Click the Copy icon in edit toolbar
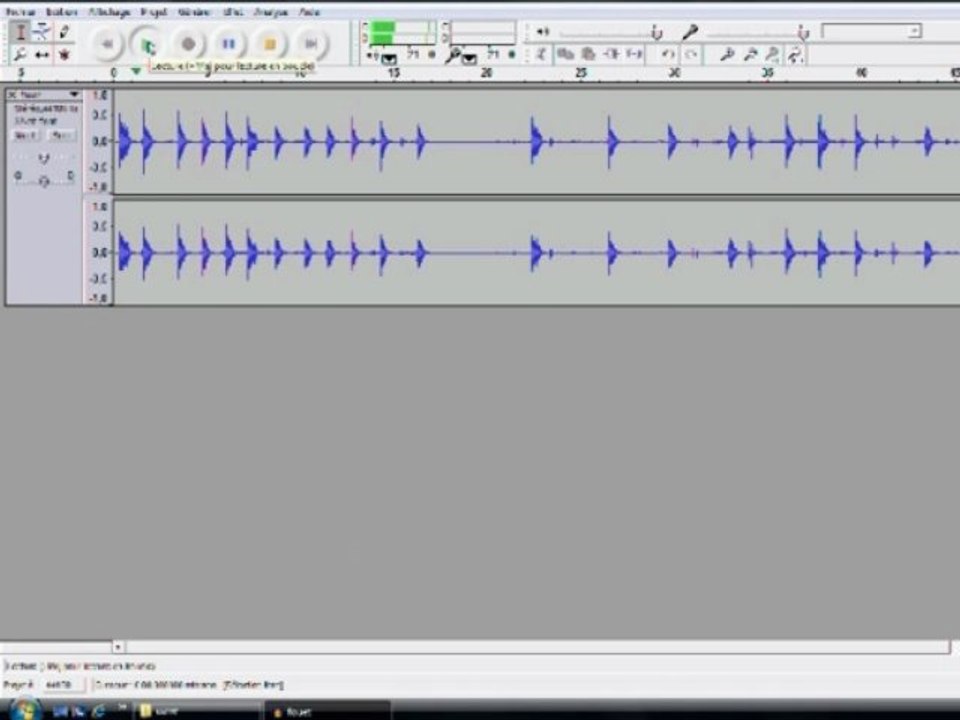 564,54
